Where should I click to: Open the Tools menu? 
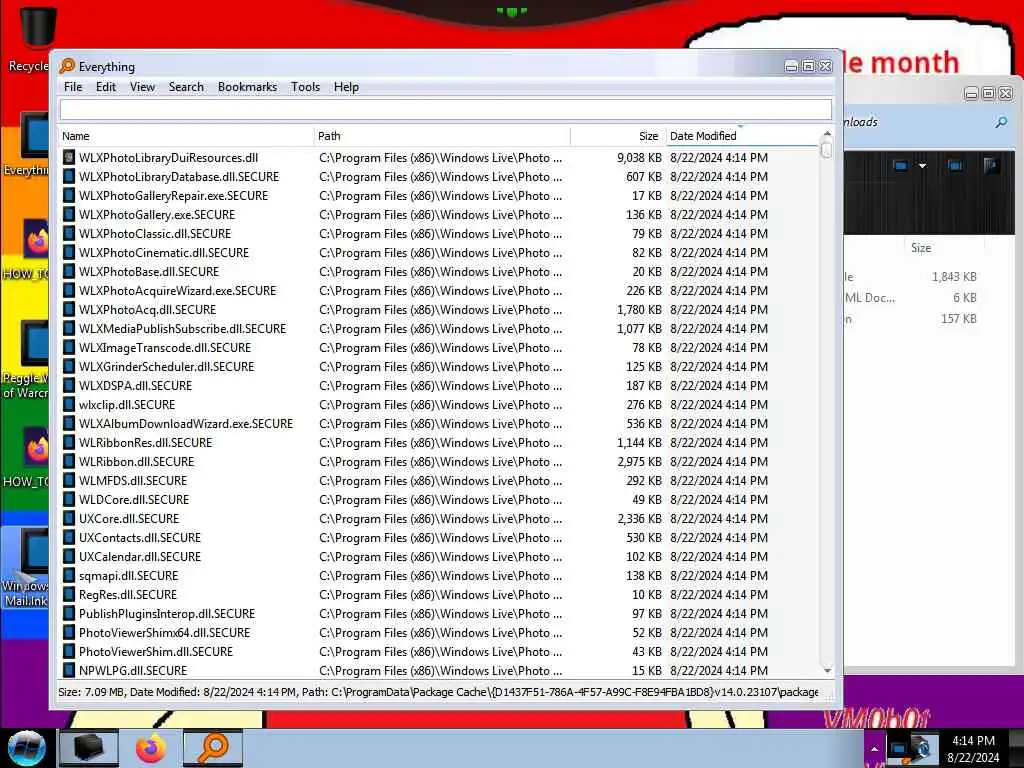coord(306,87)
